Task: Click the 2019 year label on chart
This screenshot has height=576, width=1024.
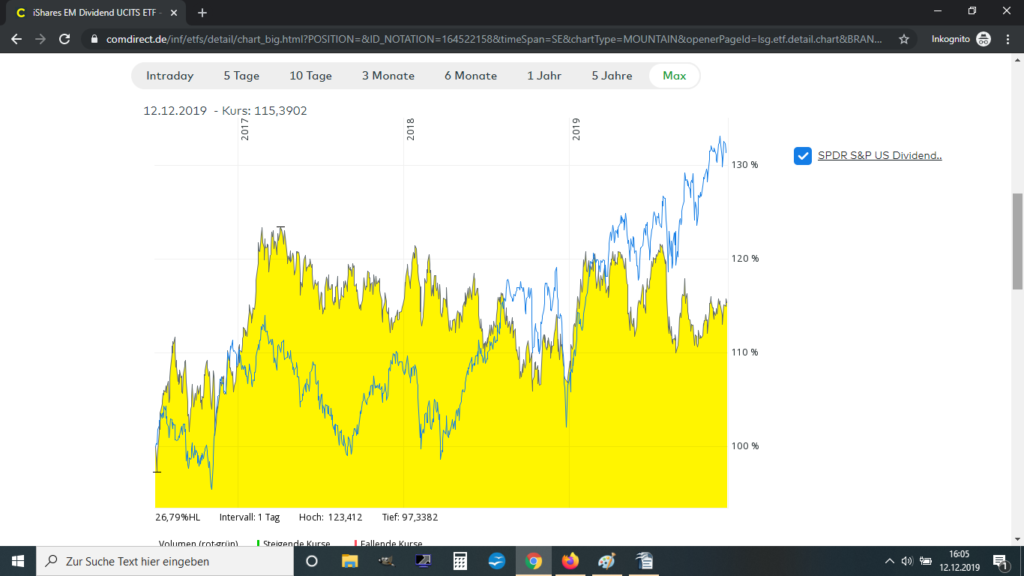Action: point(576,129)
